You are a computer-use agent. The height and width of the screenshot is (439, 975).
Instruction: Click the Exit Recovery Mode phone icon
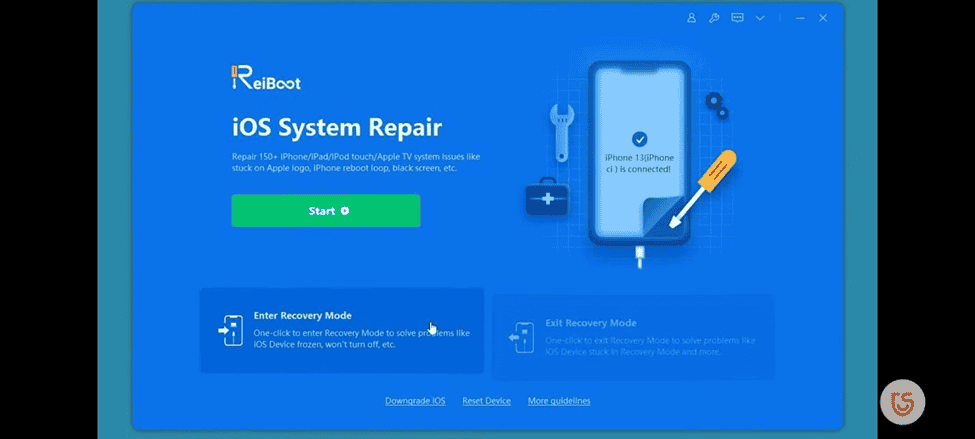[522, 337]
